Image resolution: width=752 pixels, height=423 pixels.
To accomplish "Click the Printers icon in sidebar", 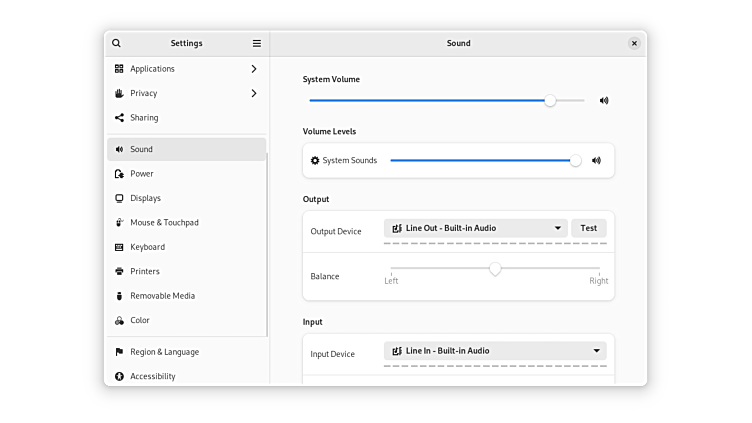I will pos(120,271).
